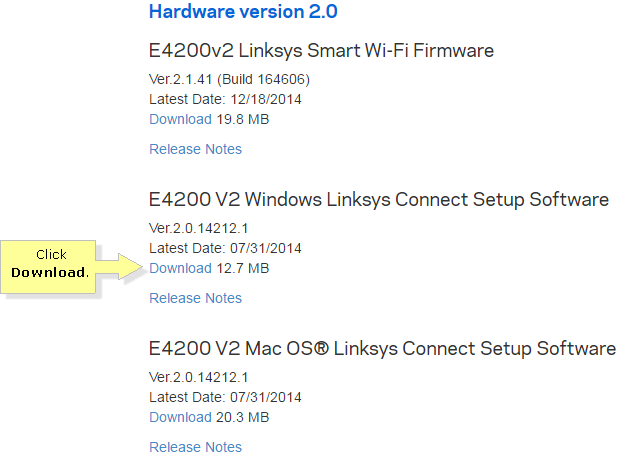Click the E4200 V2 Mac OS Setup title
Screen dimensions: 620x456
[382, 349]
